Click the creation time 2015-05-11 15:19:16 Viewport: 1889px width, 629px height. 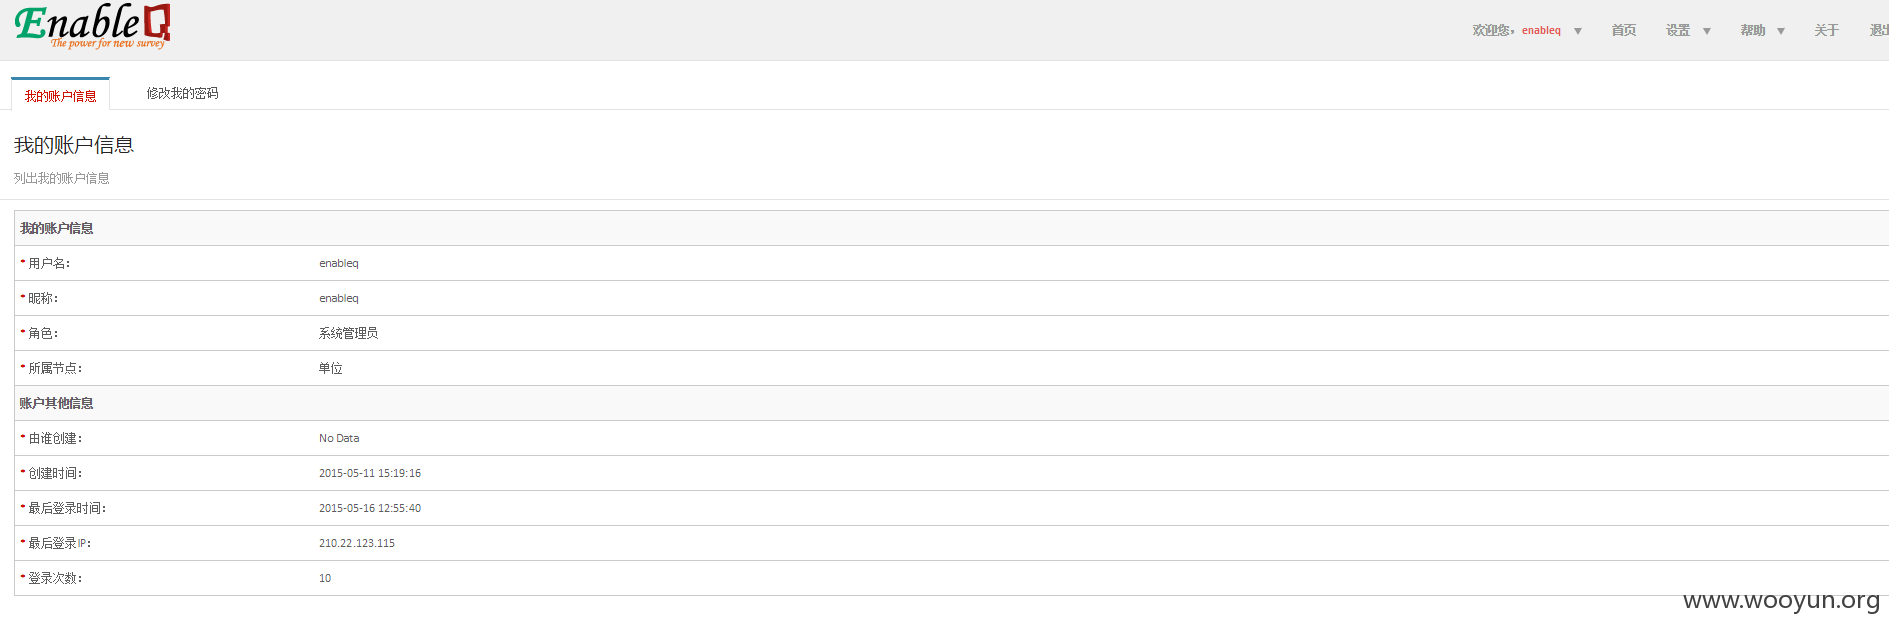(x=370, y=473)
